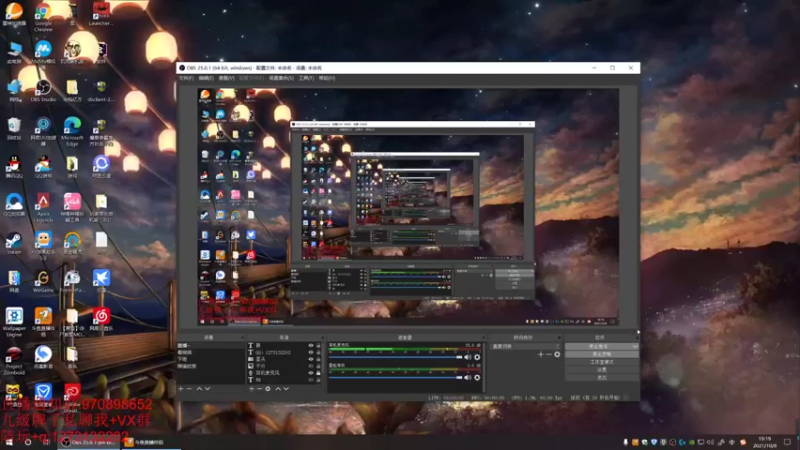This screenshot has width=800, height=450.
Task: Open 场景集合(S) menu in OBS
Action: coord(281,78)
